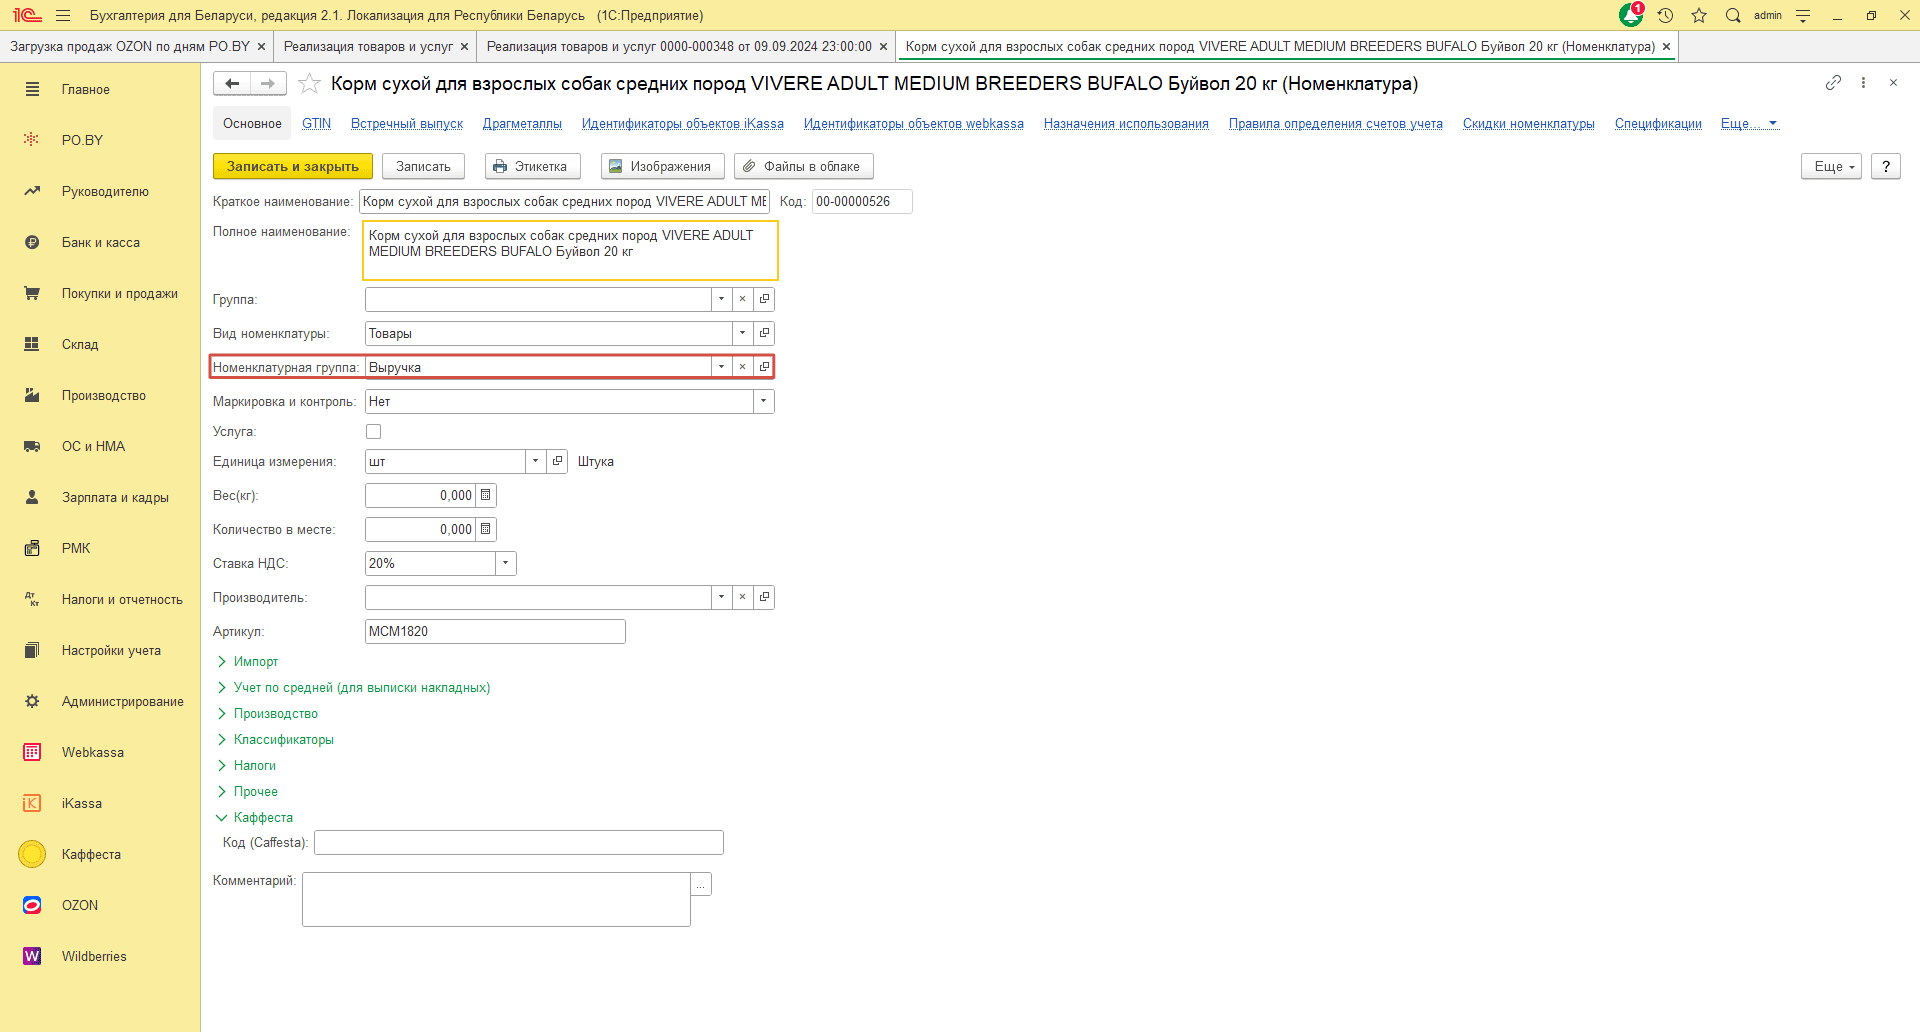Open the Склад section

(80, 344)
